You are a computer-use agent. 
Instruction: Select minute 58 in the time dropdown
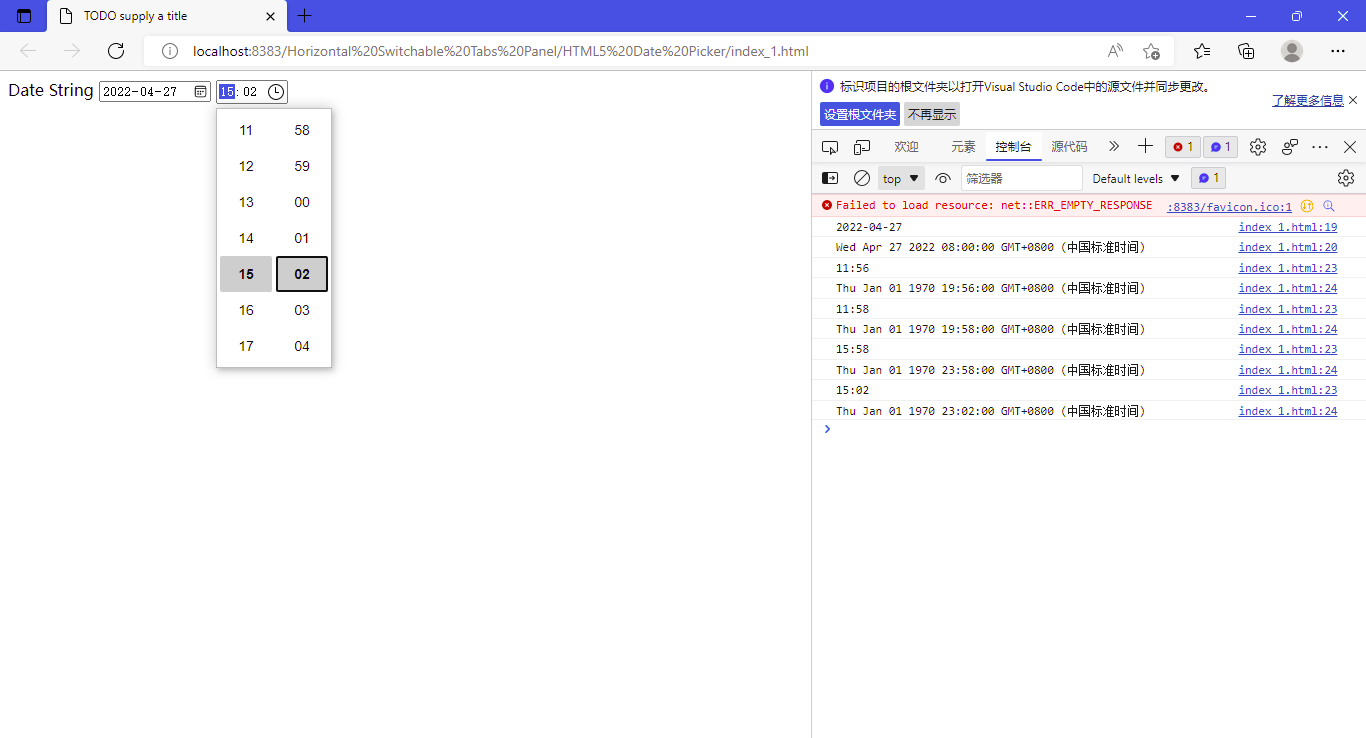(301, 130)
